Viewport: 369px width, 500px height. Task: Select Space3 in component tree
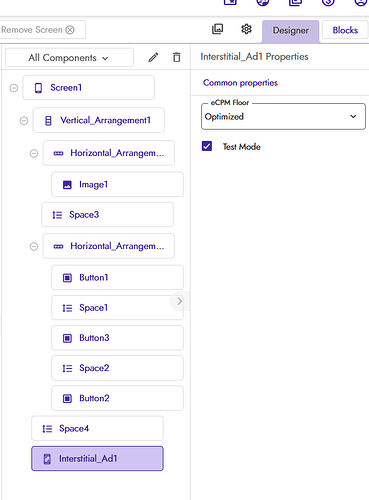(107, 215)
